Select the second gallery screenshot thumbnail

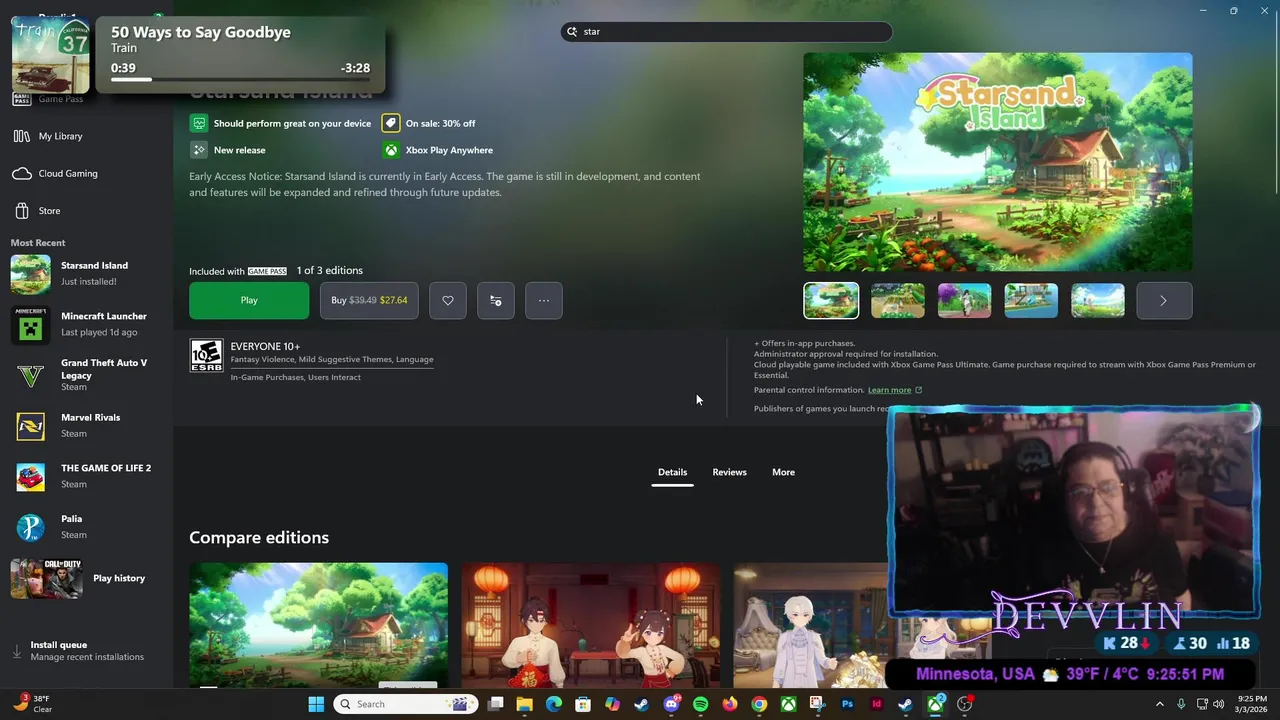(898, 300)
